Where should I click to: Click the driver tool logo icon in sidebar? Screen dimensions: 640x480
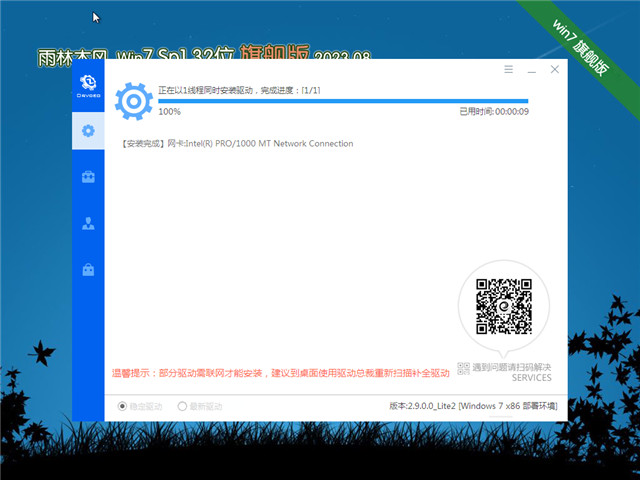pyautogui.click(x=88, y=86)
